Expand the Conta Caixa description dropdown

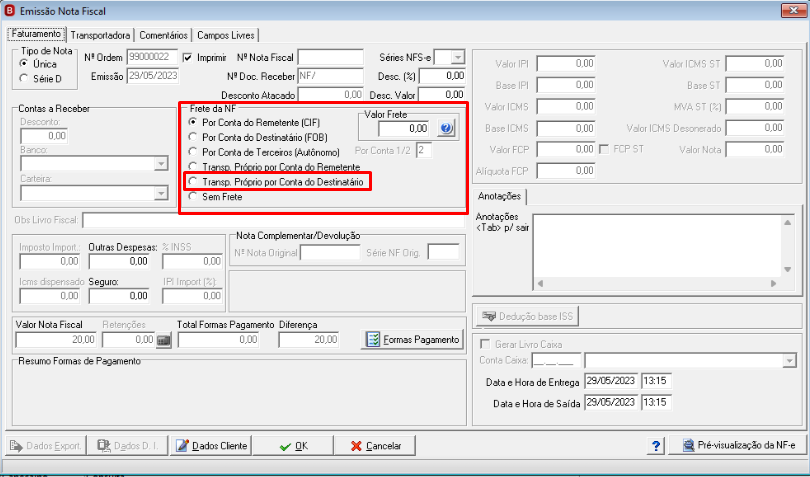(x=789, y=360)
